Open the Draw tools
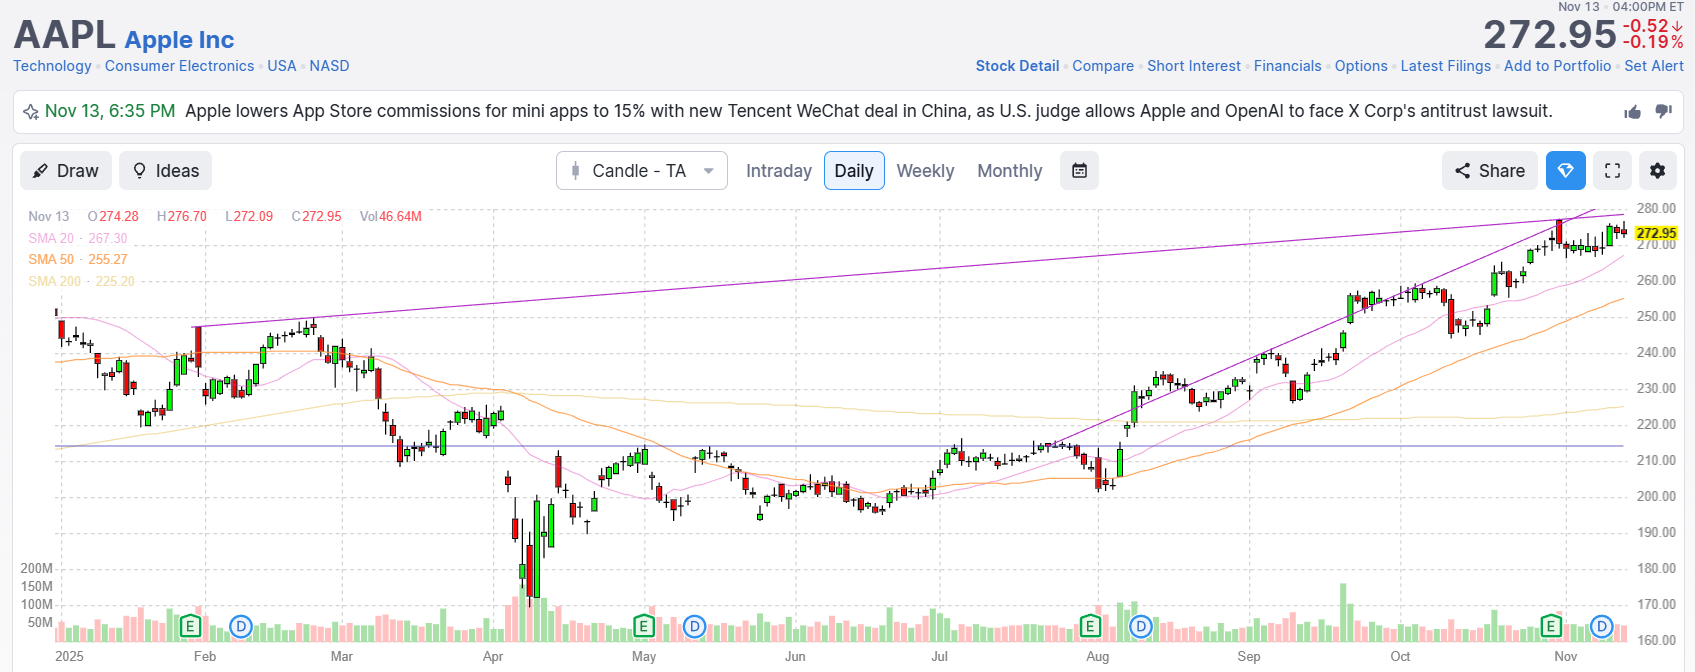The image size is (1695, 672). (x=66, y=171)
